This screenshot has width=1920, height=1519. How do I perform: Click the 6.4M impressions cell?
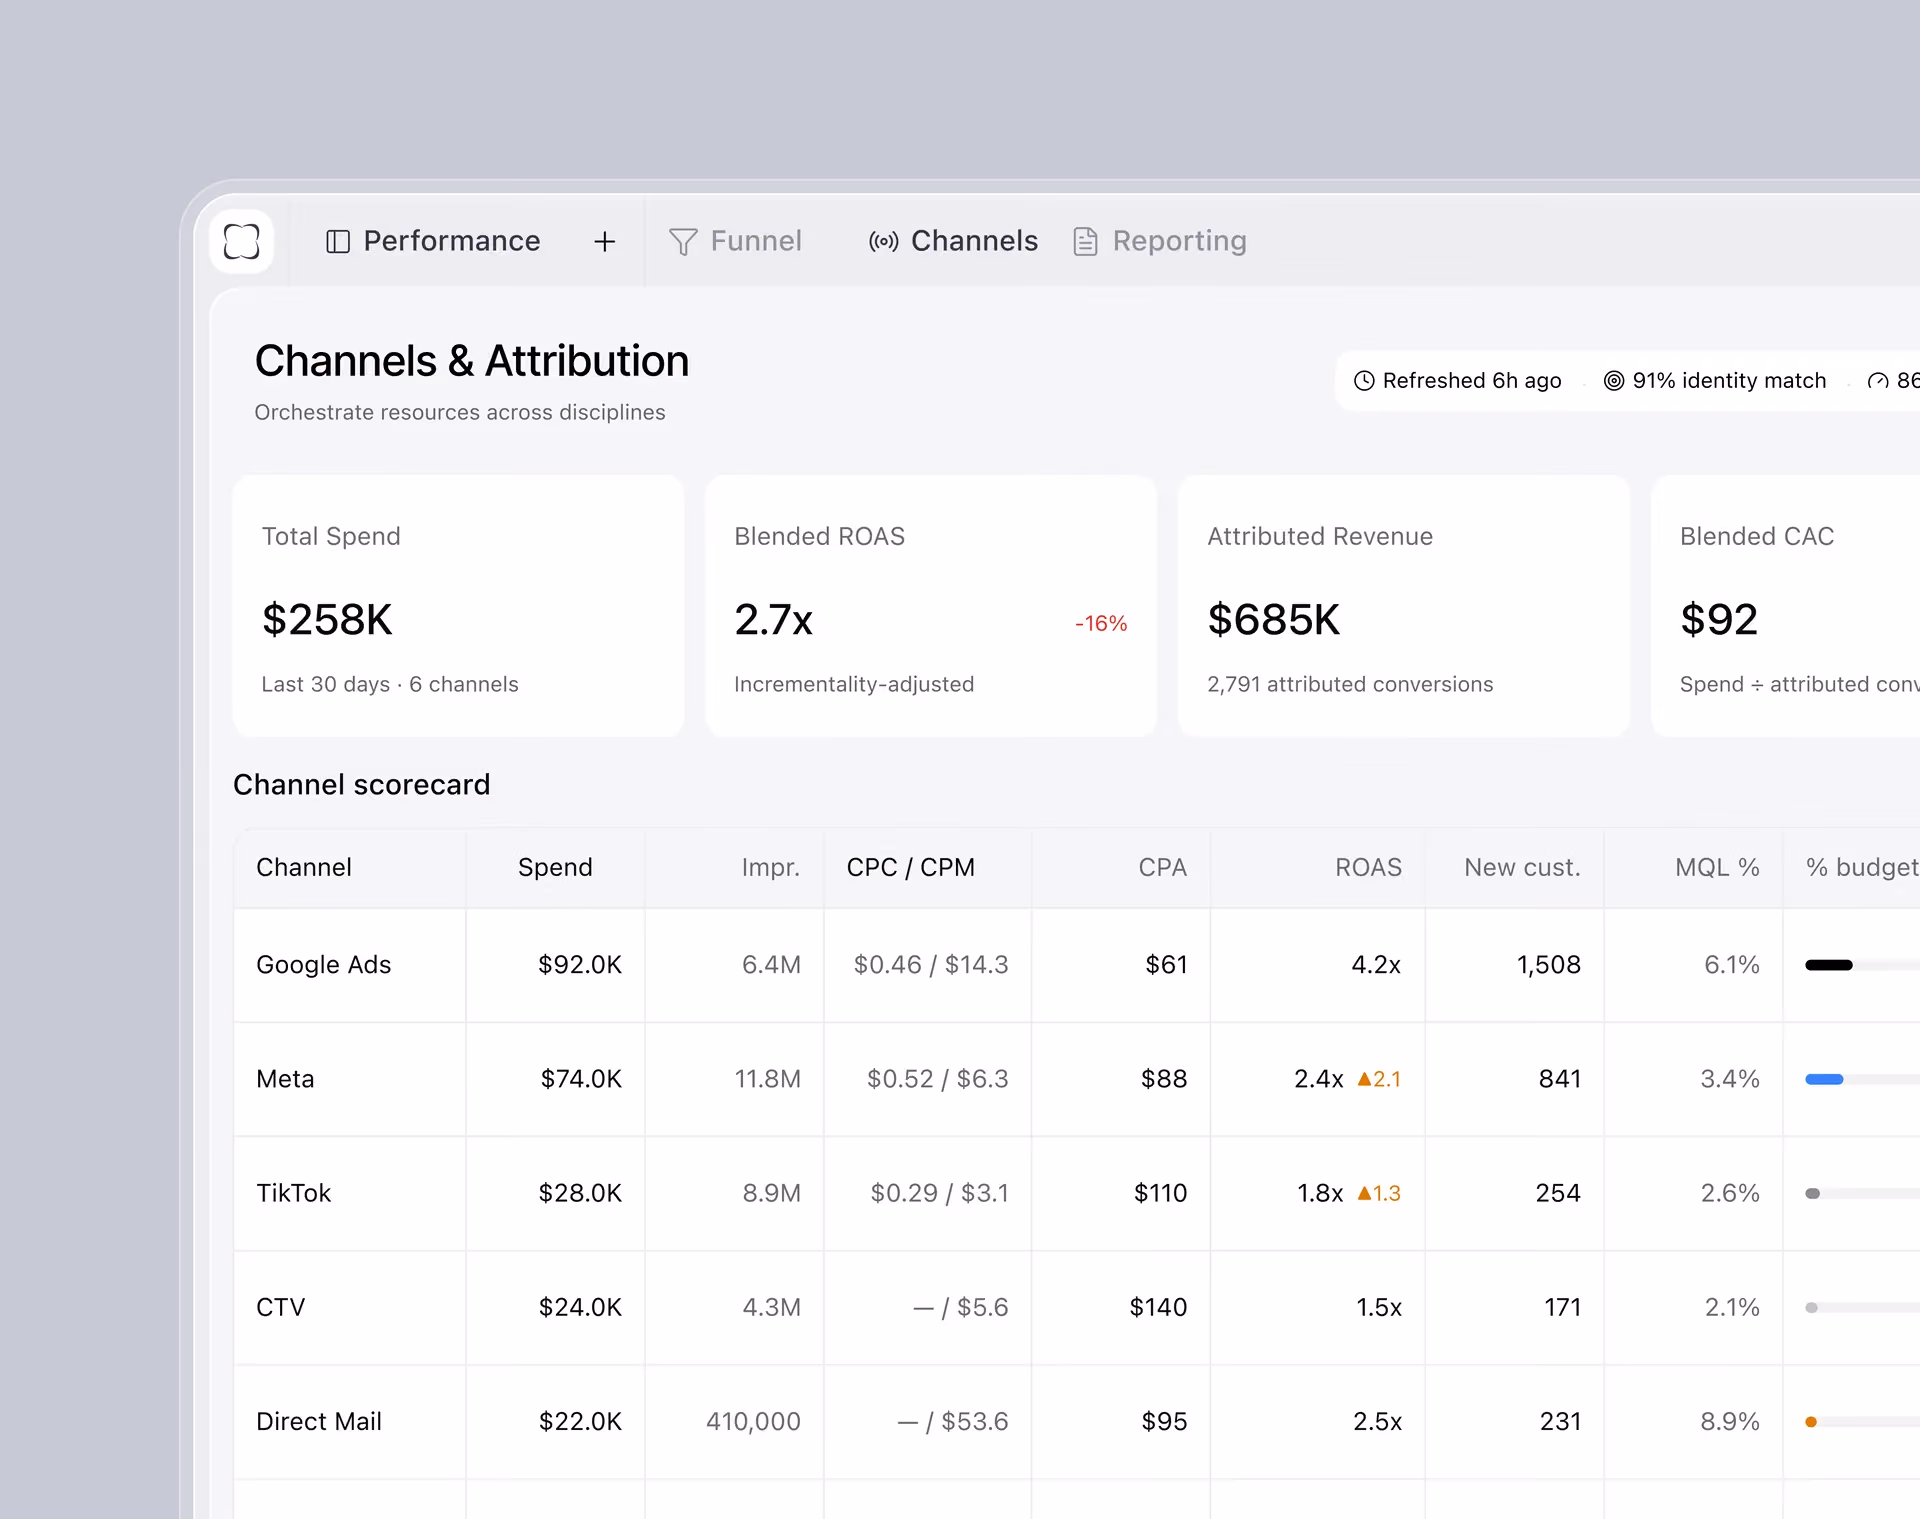[771, 965]
